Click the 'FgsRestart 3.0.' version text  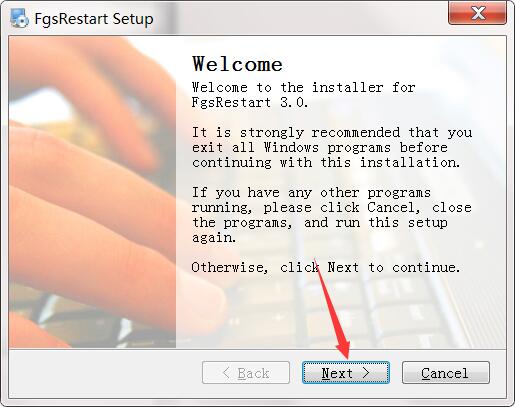250,102
